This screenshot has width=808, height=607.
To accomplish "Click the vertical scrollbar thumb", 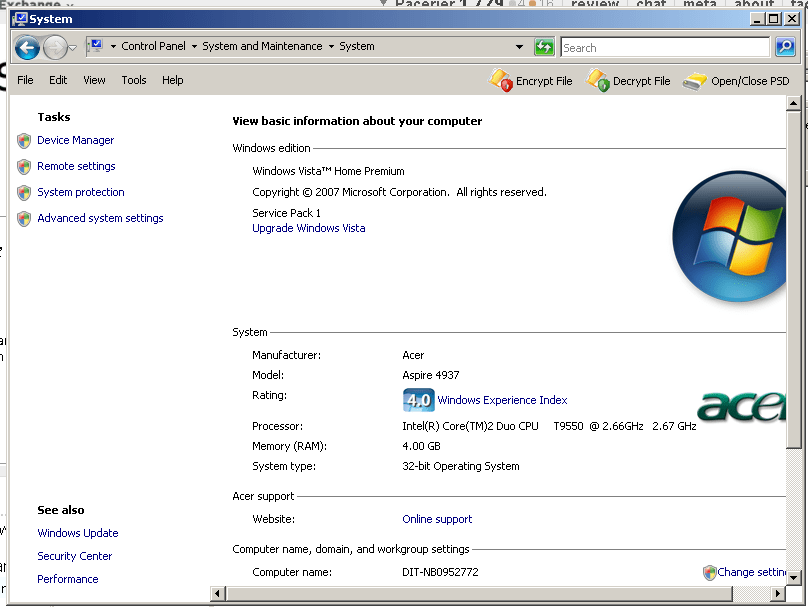I will click(794, 280).
